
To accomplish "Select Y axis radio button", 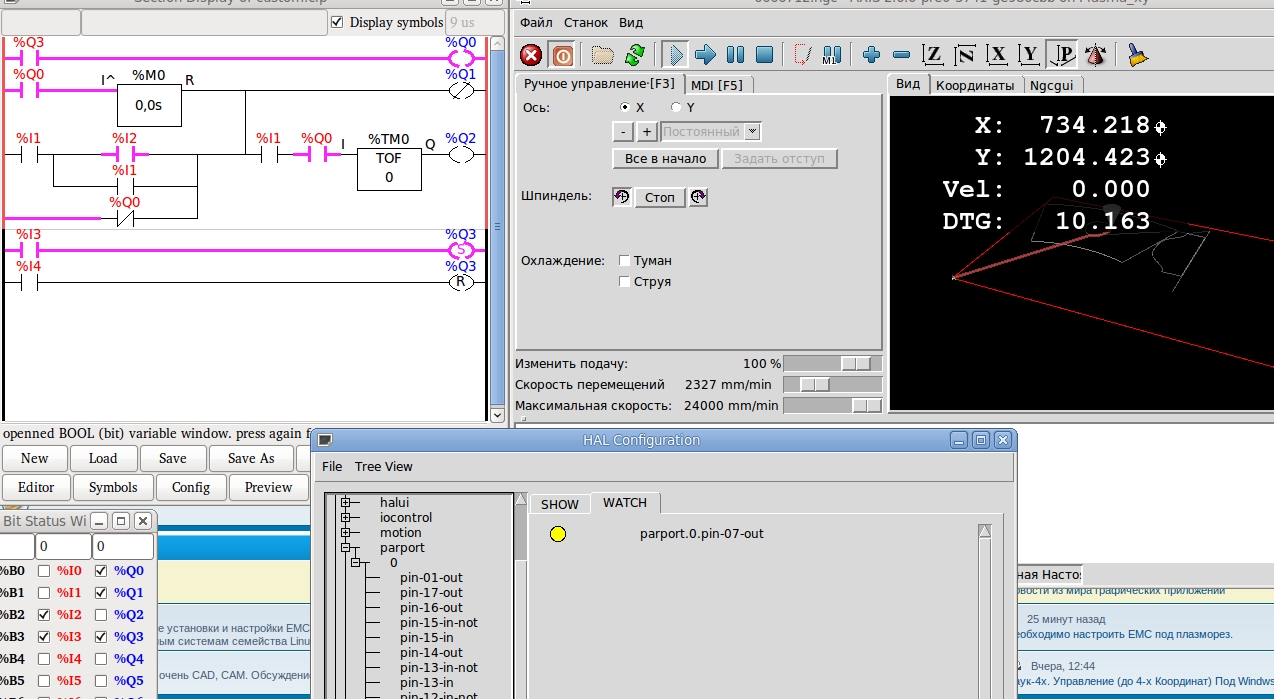I will [x=676, y=107].
